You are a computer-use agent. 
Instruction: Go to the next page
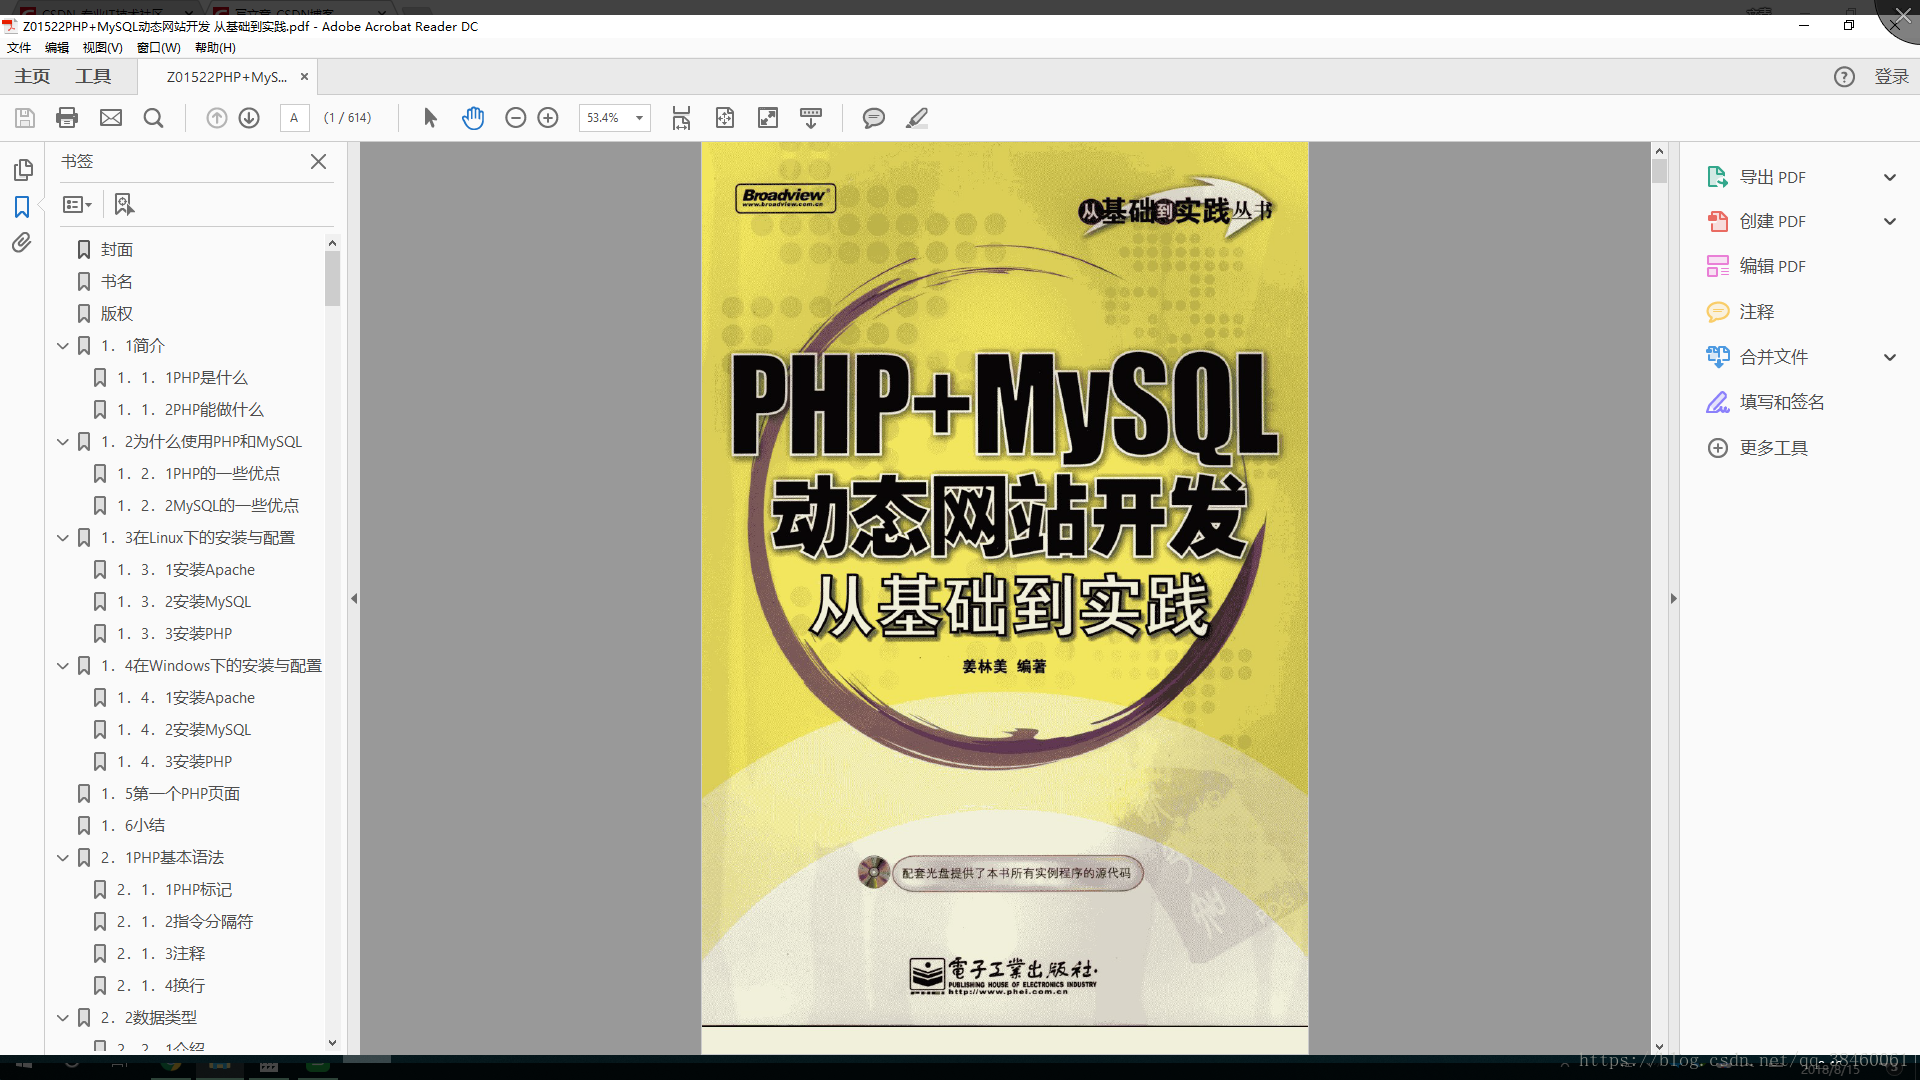tap(248, 117)
